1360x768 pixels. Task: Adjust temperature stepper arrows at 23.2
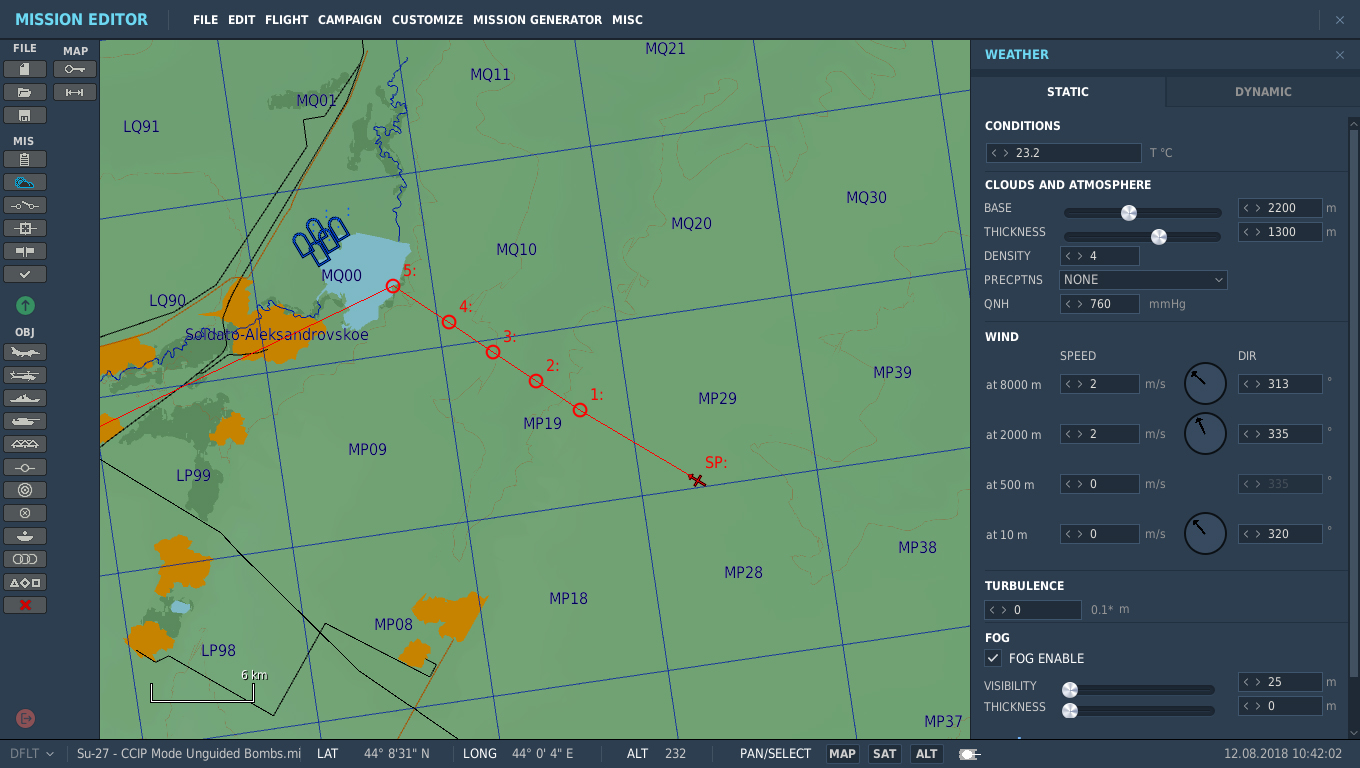tap(999, 153)
